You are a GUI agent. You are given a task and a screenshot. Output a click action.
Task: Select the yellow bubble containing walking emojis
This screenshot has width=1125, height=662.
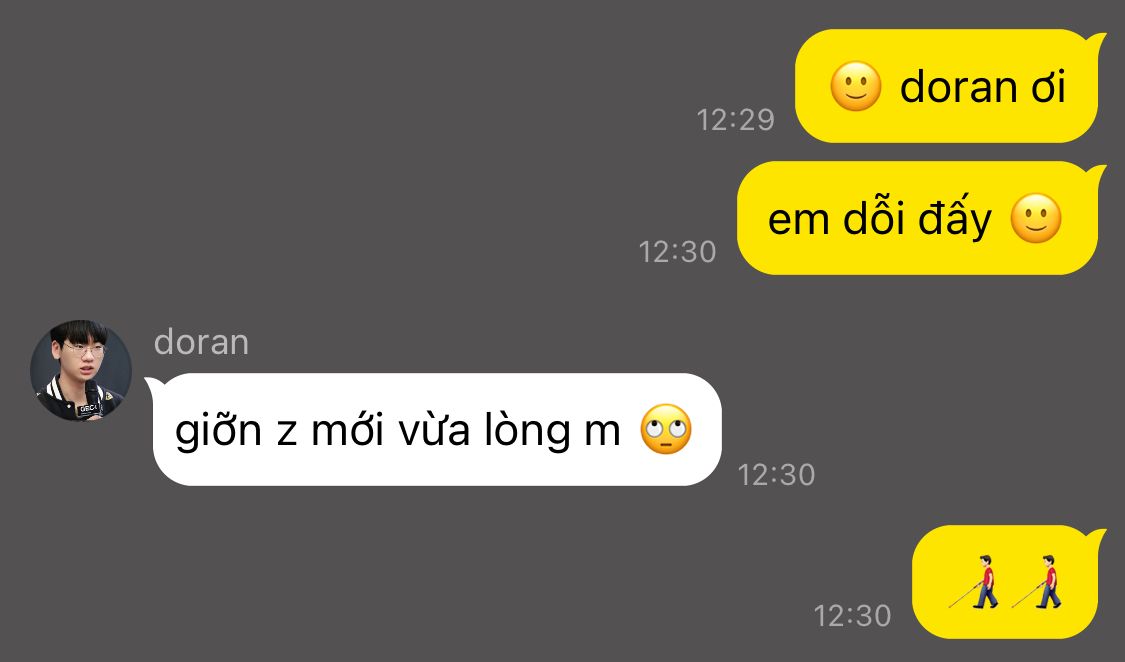1008,582
